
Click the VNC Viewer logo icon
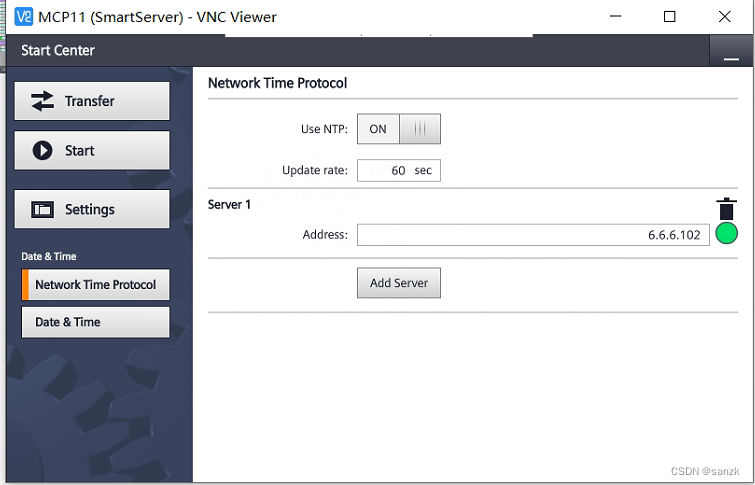(24, 16)
